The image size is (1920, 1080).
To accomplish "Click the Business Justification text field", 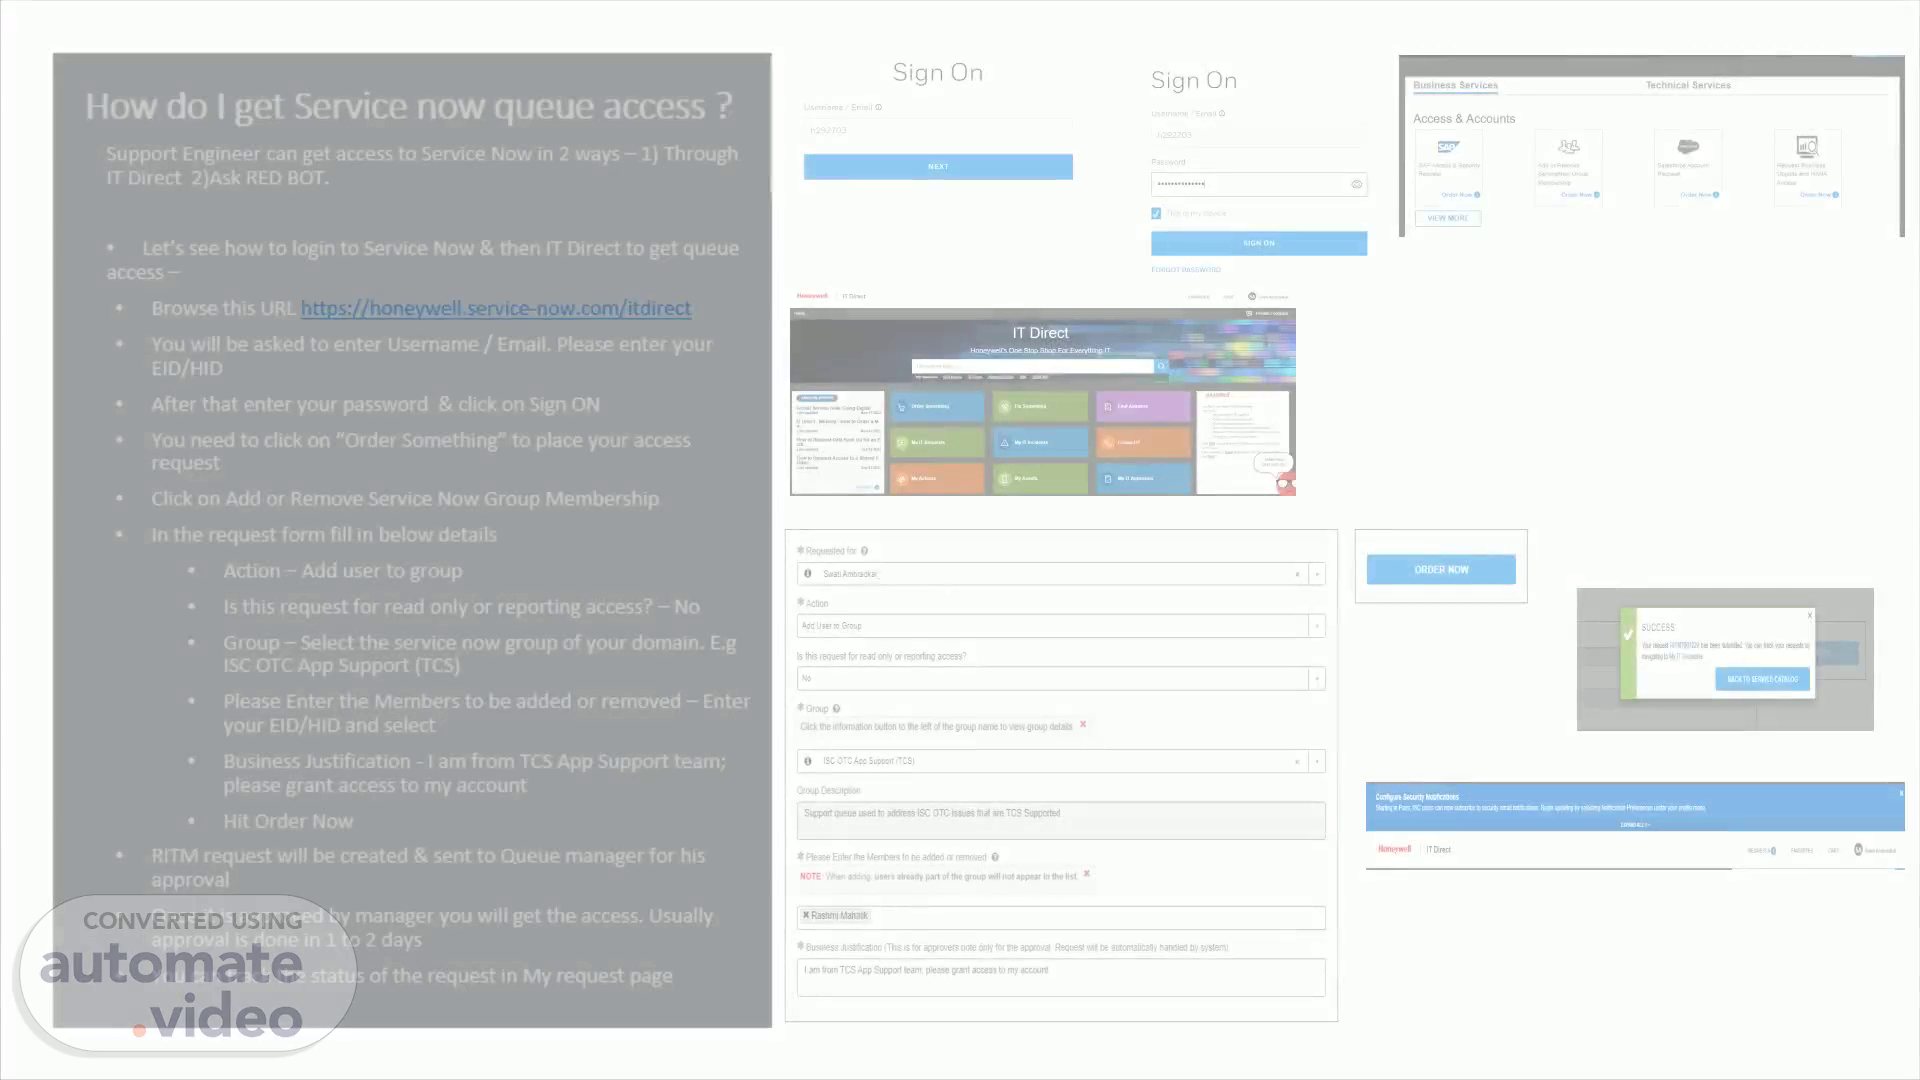I will click(1060, 977).
